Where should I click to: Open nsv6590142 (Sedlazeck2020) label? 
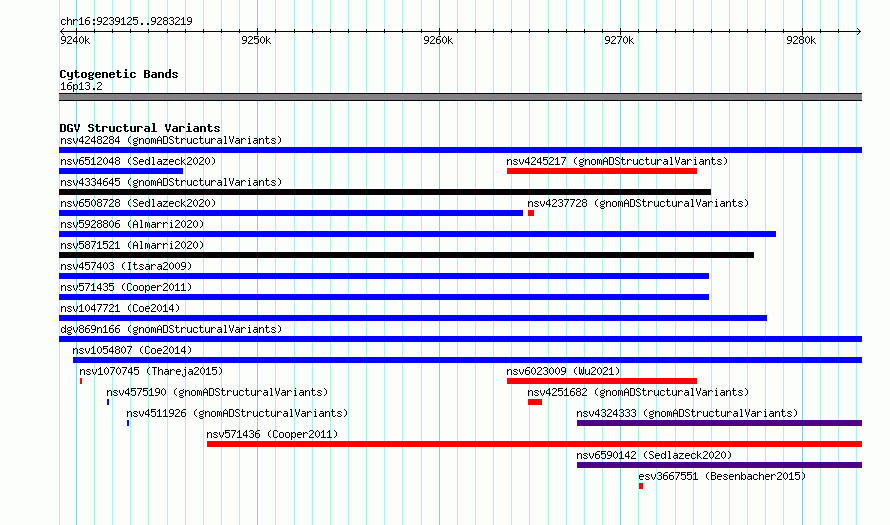(x=654, y=455)
